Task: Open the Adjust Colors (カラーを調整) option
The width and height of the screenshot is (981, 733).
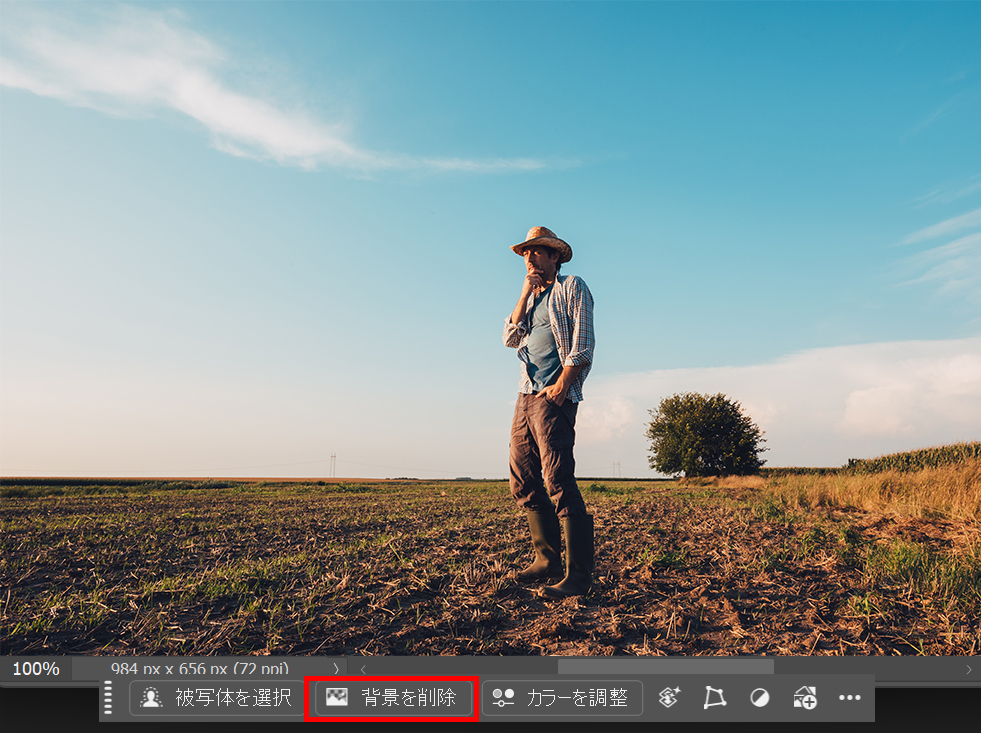Action: pos(562,698)
